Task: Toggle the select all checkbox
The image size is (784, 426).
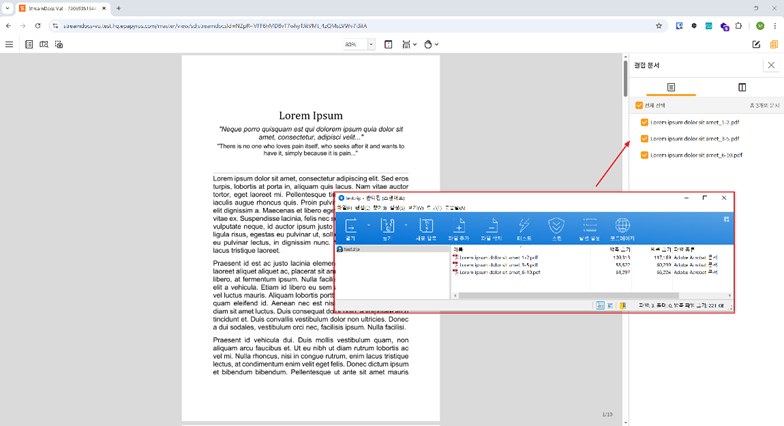Action: [640, 105]
